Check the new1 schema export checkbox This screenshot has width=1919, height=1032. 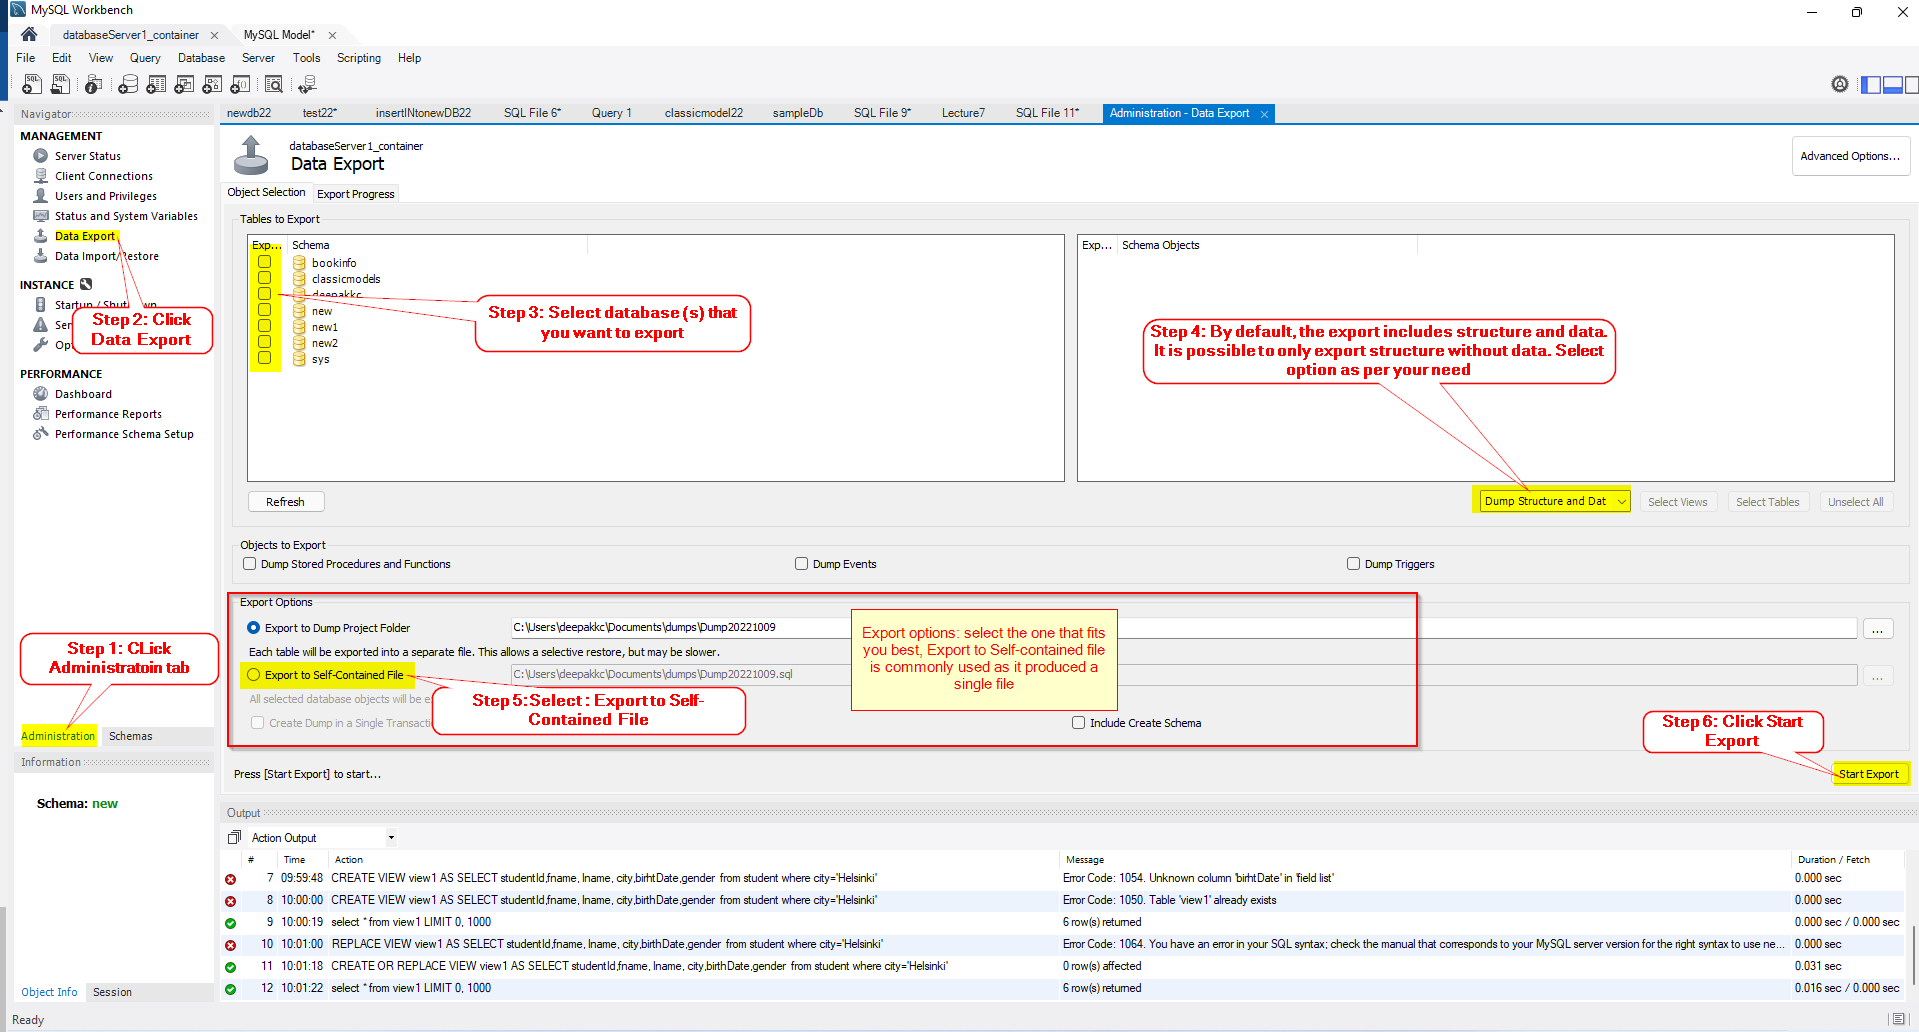pyautogui.click(x=264, y=326)
